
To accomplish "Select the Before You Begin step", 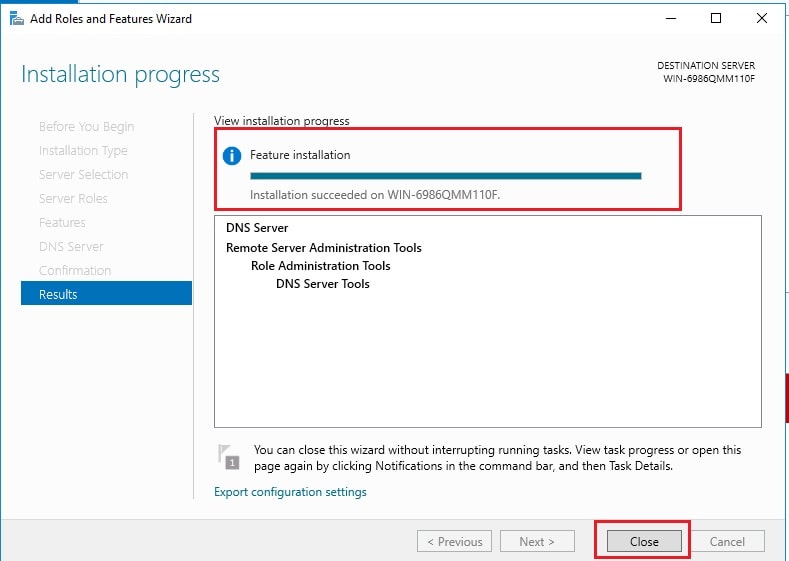I will pyautogui.click(x=86, y=126).
